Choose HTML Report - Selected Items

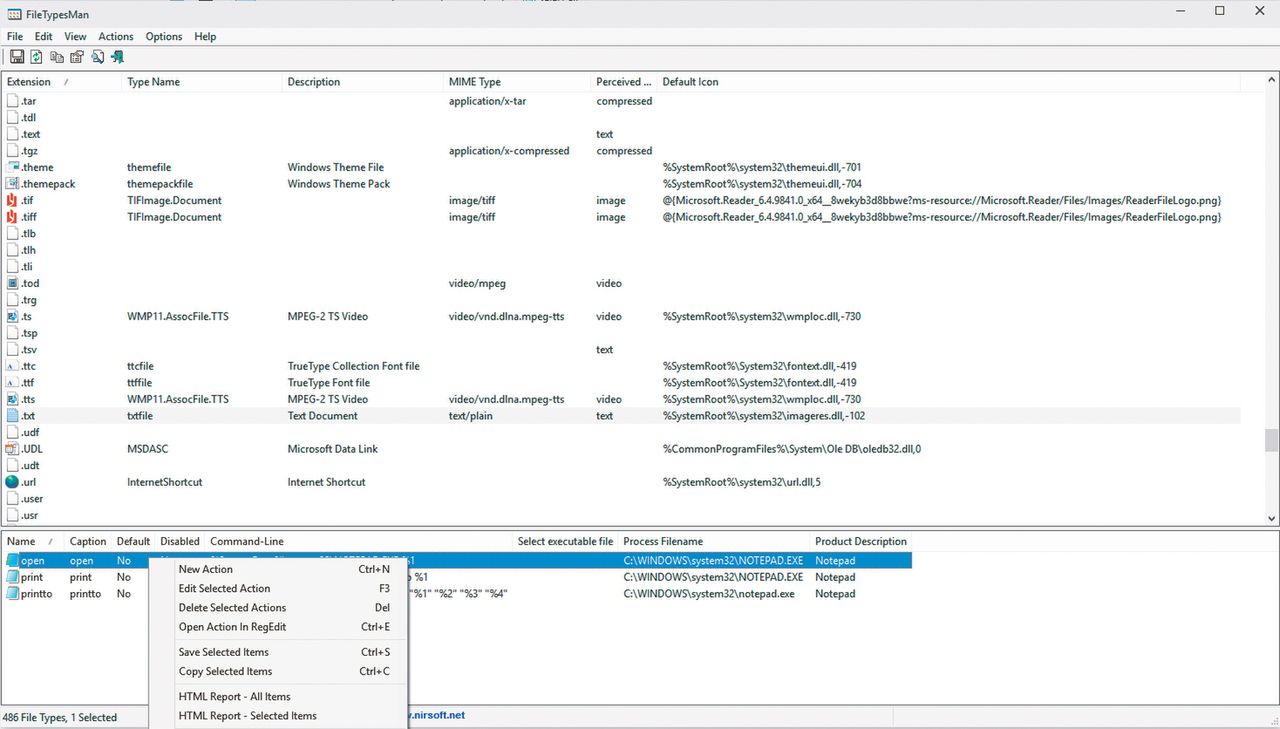278,716
